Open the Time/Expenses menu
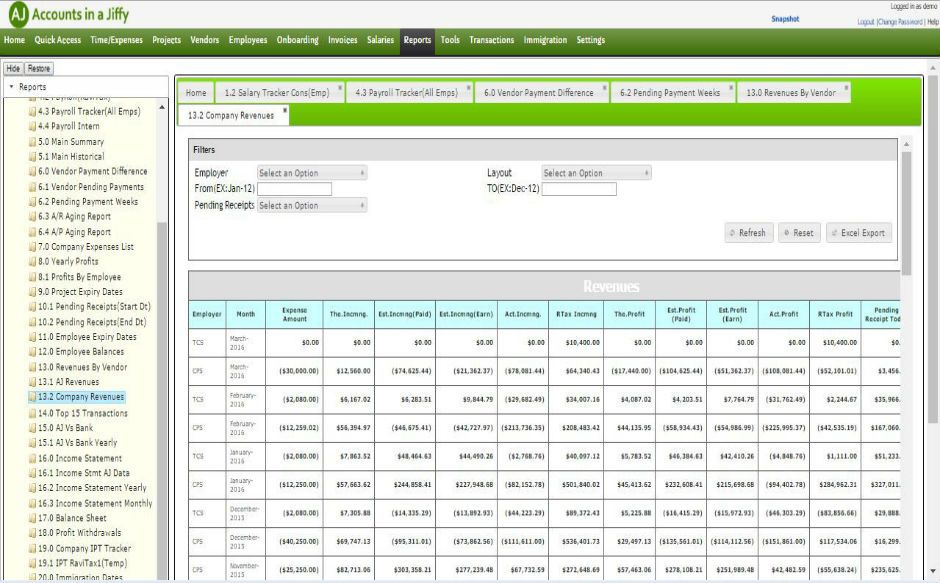The width and height of the screenshot is (940, 583). tap(116, 40)
